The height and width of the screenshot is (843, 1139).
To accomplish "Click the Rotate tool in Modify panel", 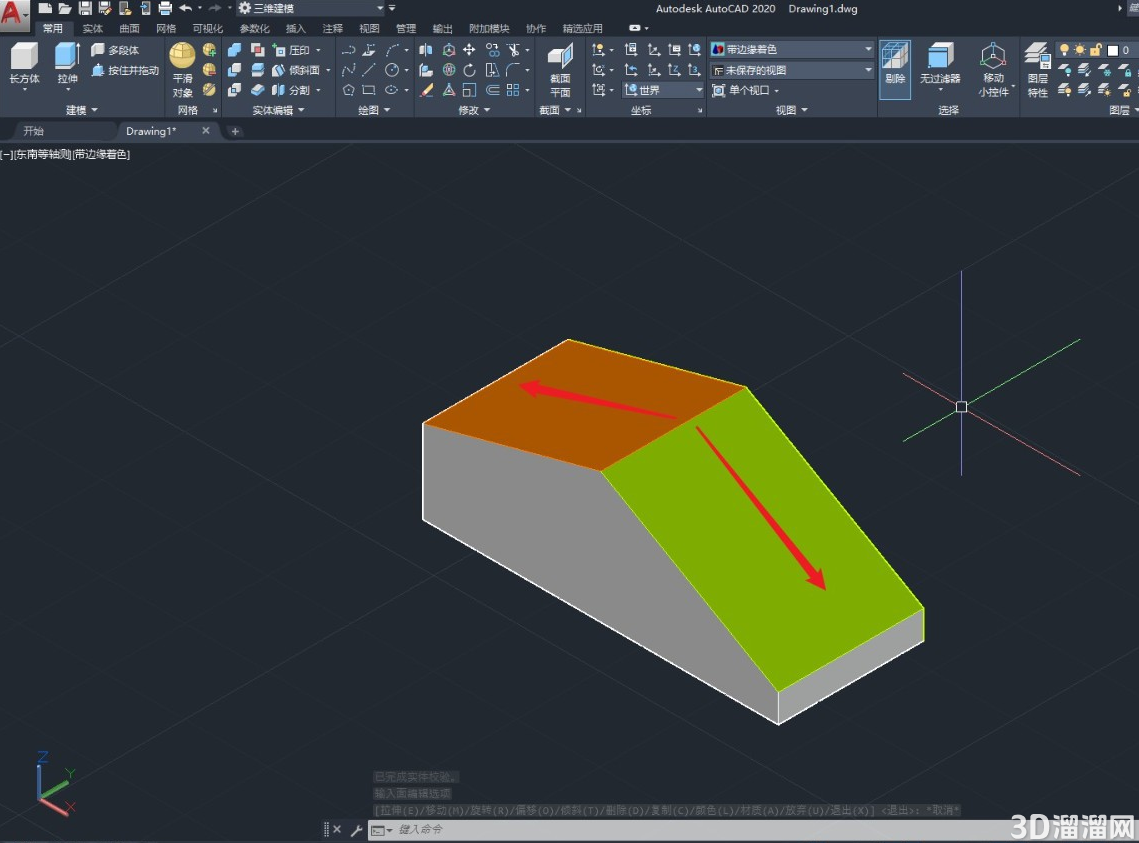I will (x=469, y=70).
